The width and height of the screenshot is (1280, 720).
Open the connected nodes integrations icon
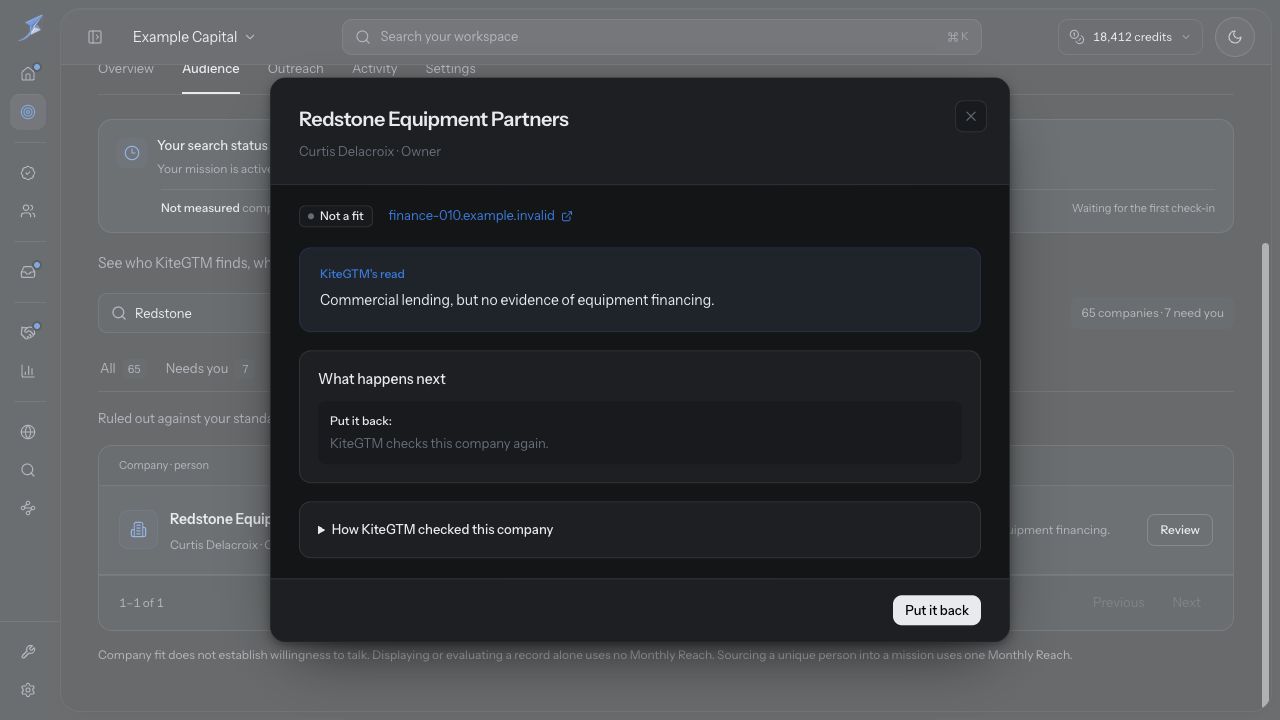(28, 508)
